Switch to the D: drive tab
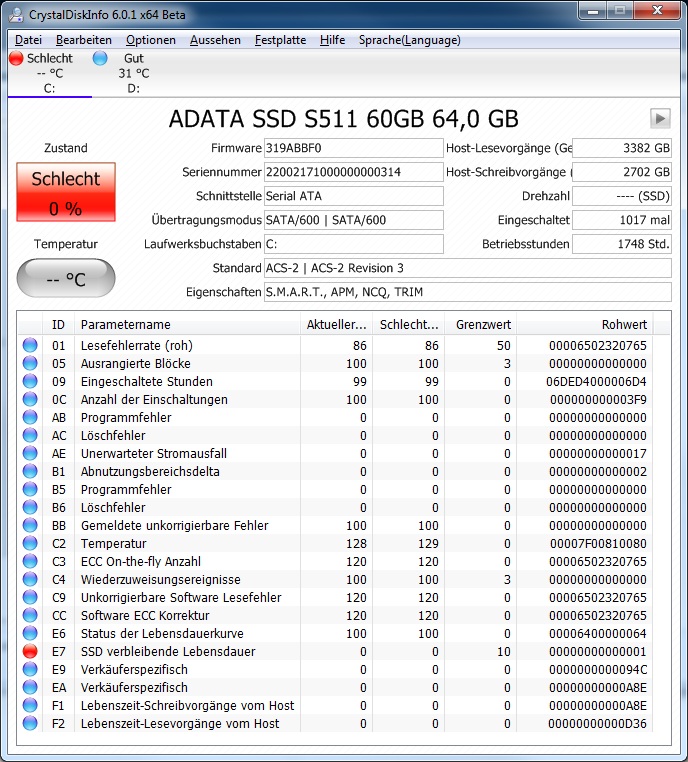Viewport: 688px width, 762px height. [x=134, y=73]
